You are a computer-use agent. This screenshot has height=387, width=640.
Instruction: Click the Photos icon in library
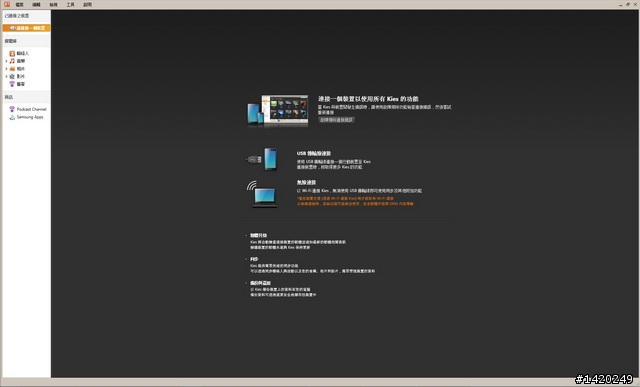coord(12,69)
